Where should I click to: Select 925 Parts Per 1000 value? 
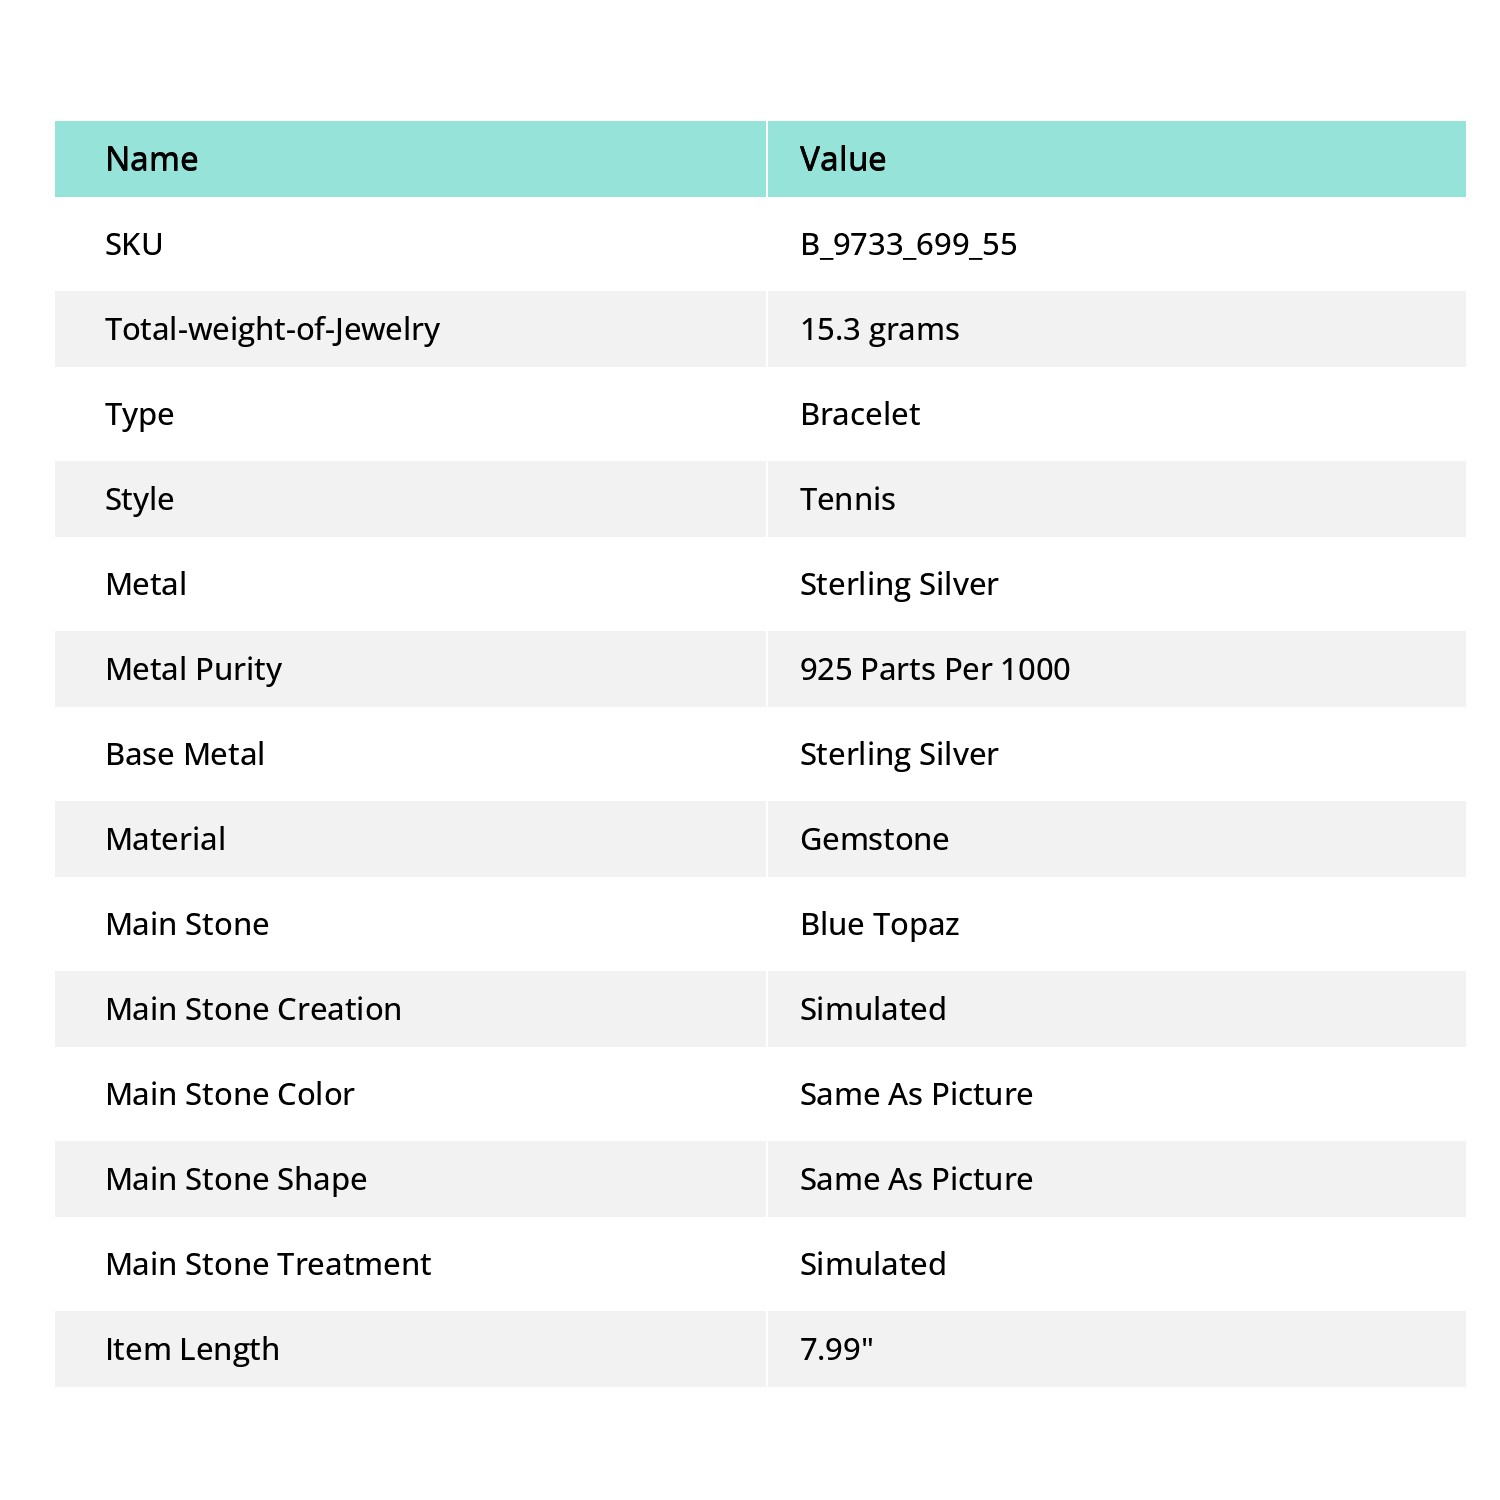935,669
